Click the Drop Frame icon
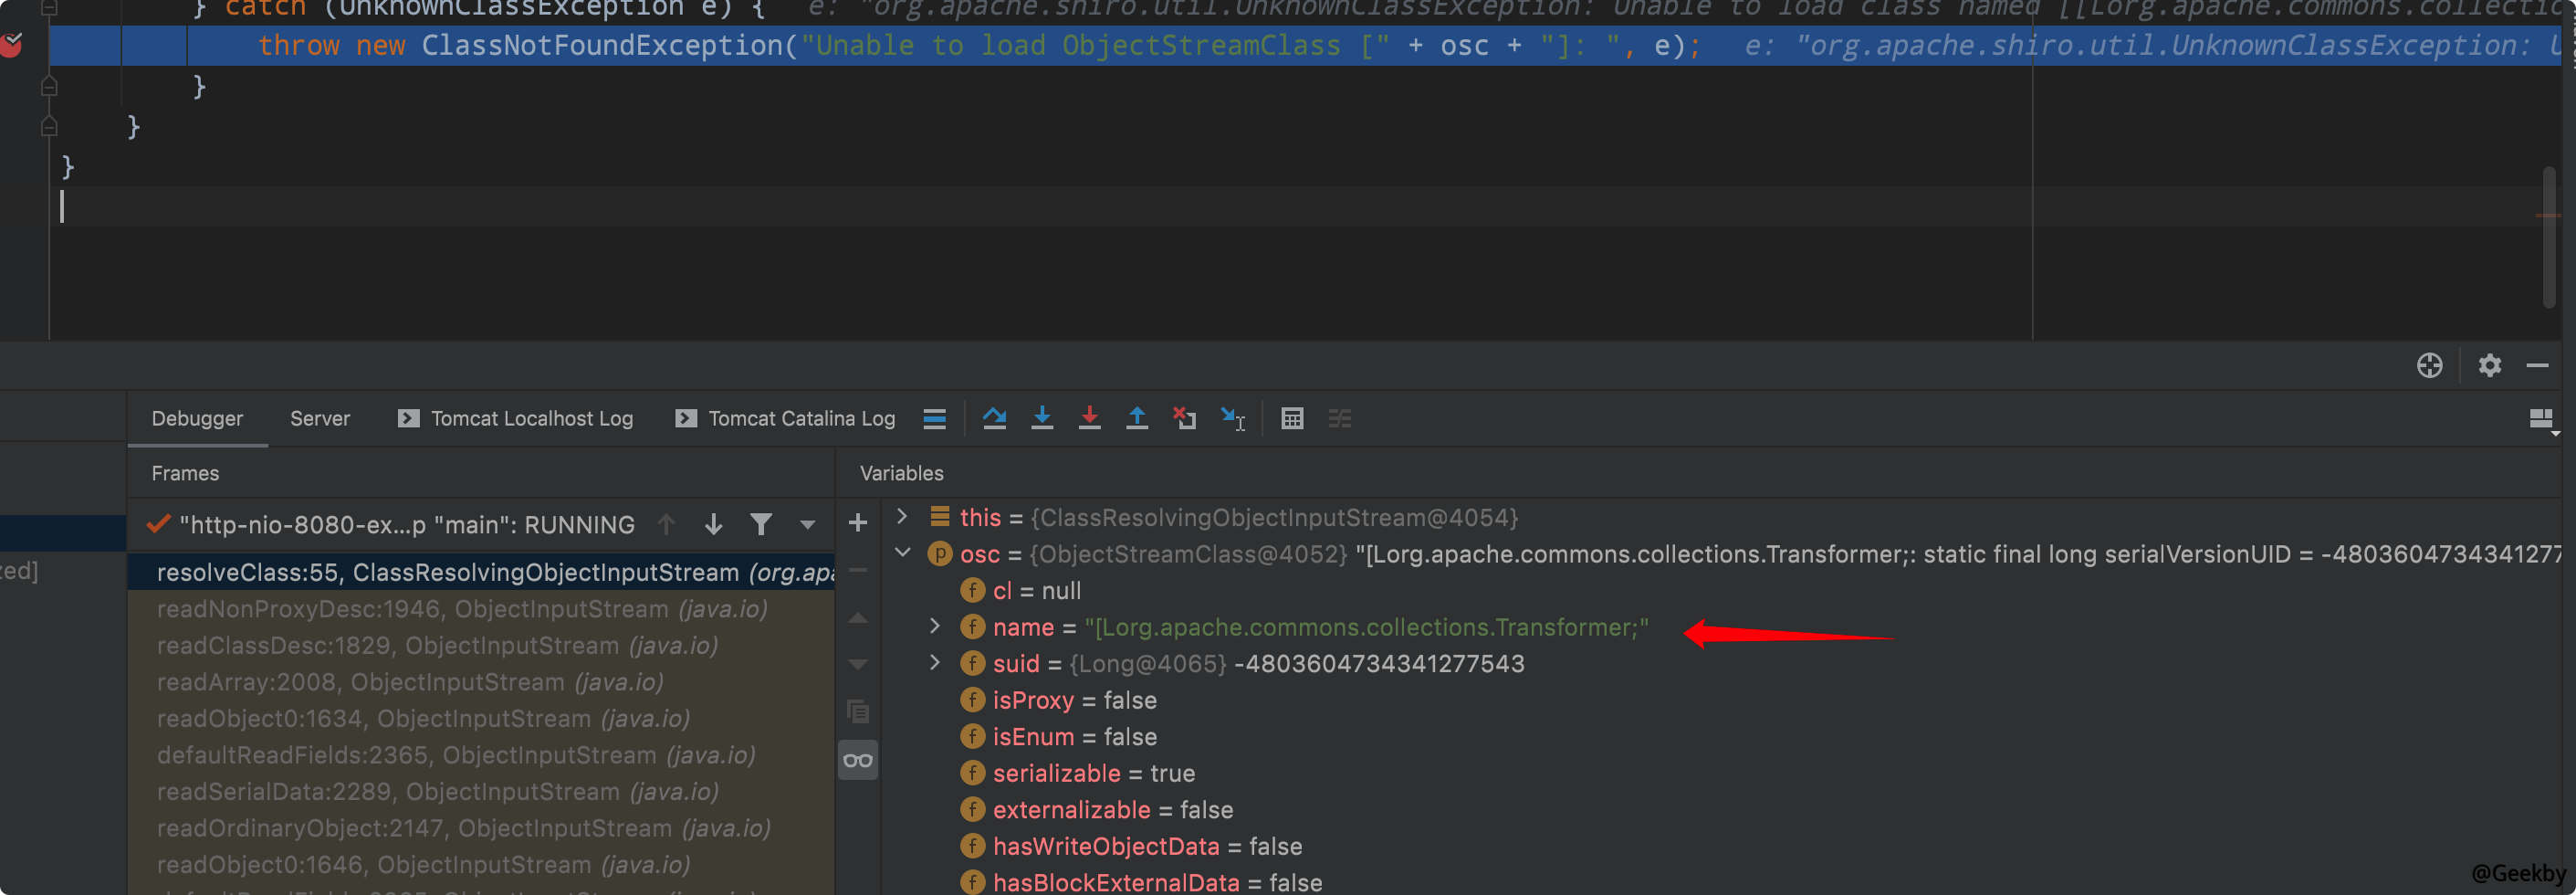 click(1185, 419)
